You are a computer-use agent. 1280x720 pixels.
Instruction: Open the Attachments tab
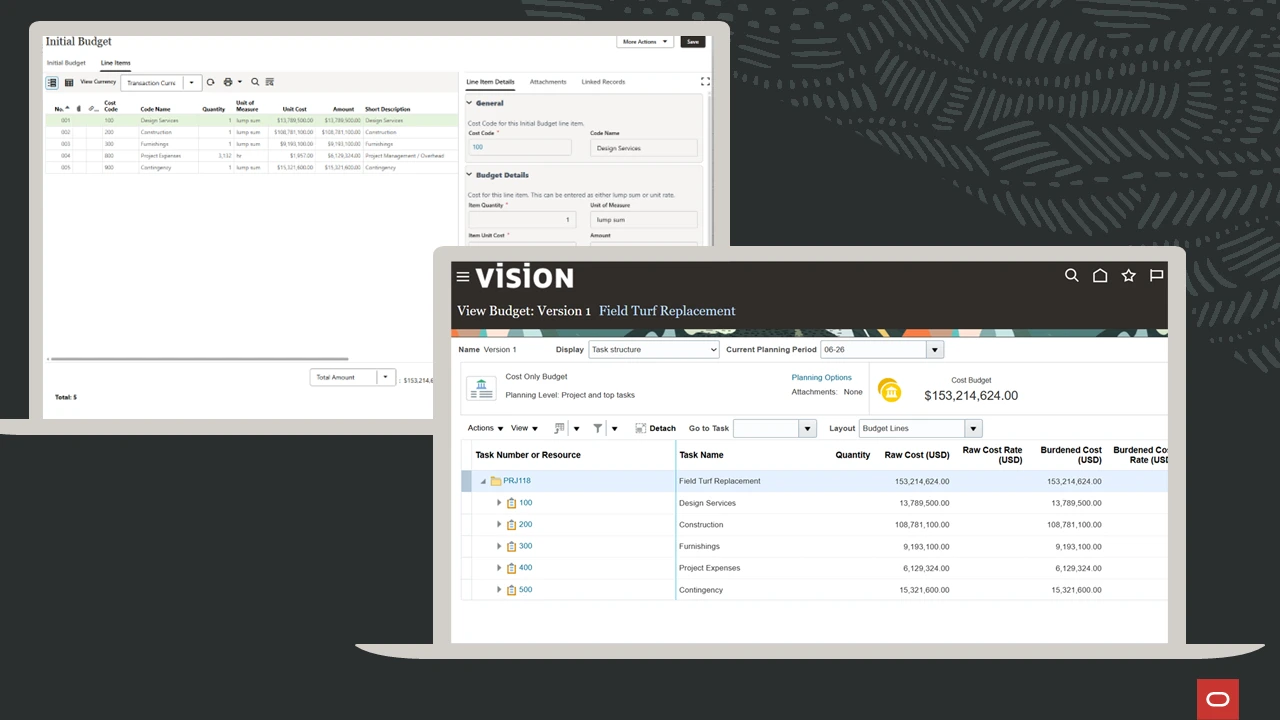coord(548,82)
